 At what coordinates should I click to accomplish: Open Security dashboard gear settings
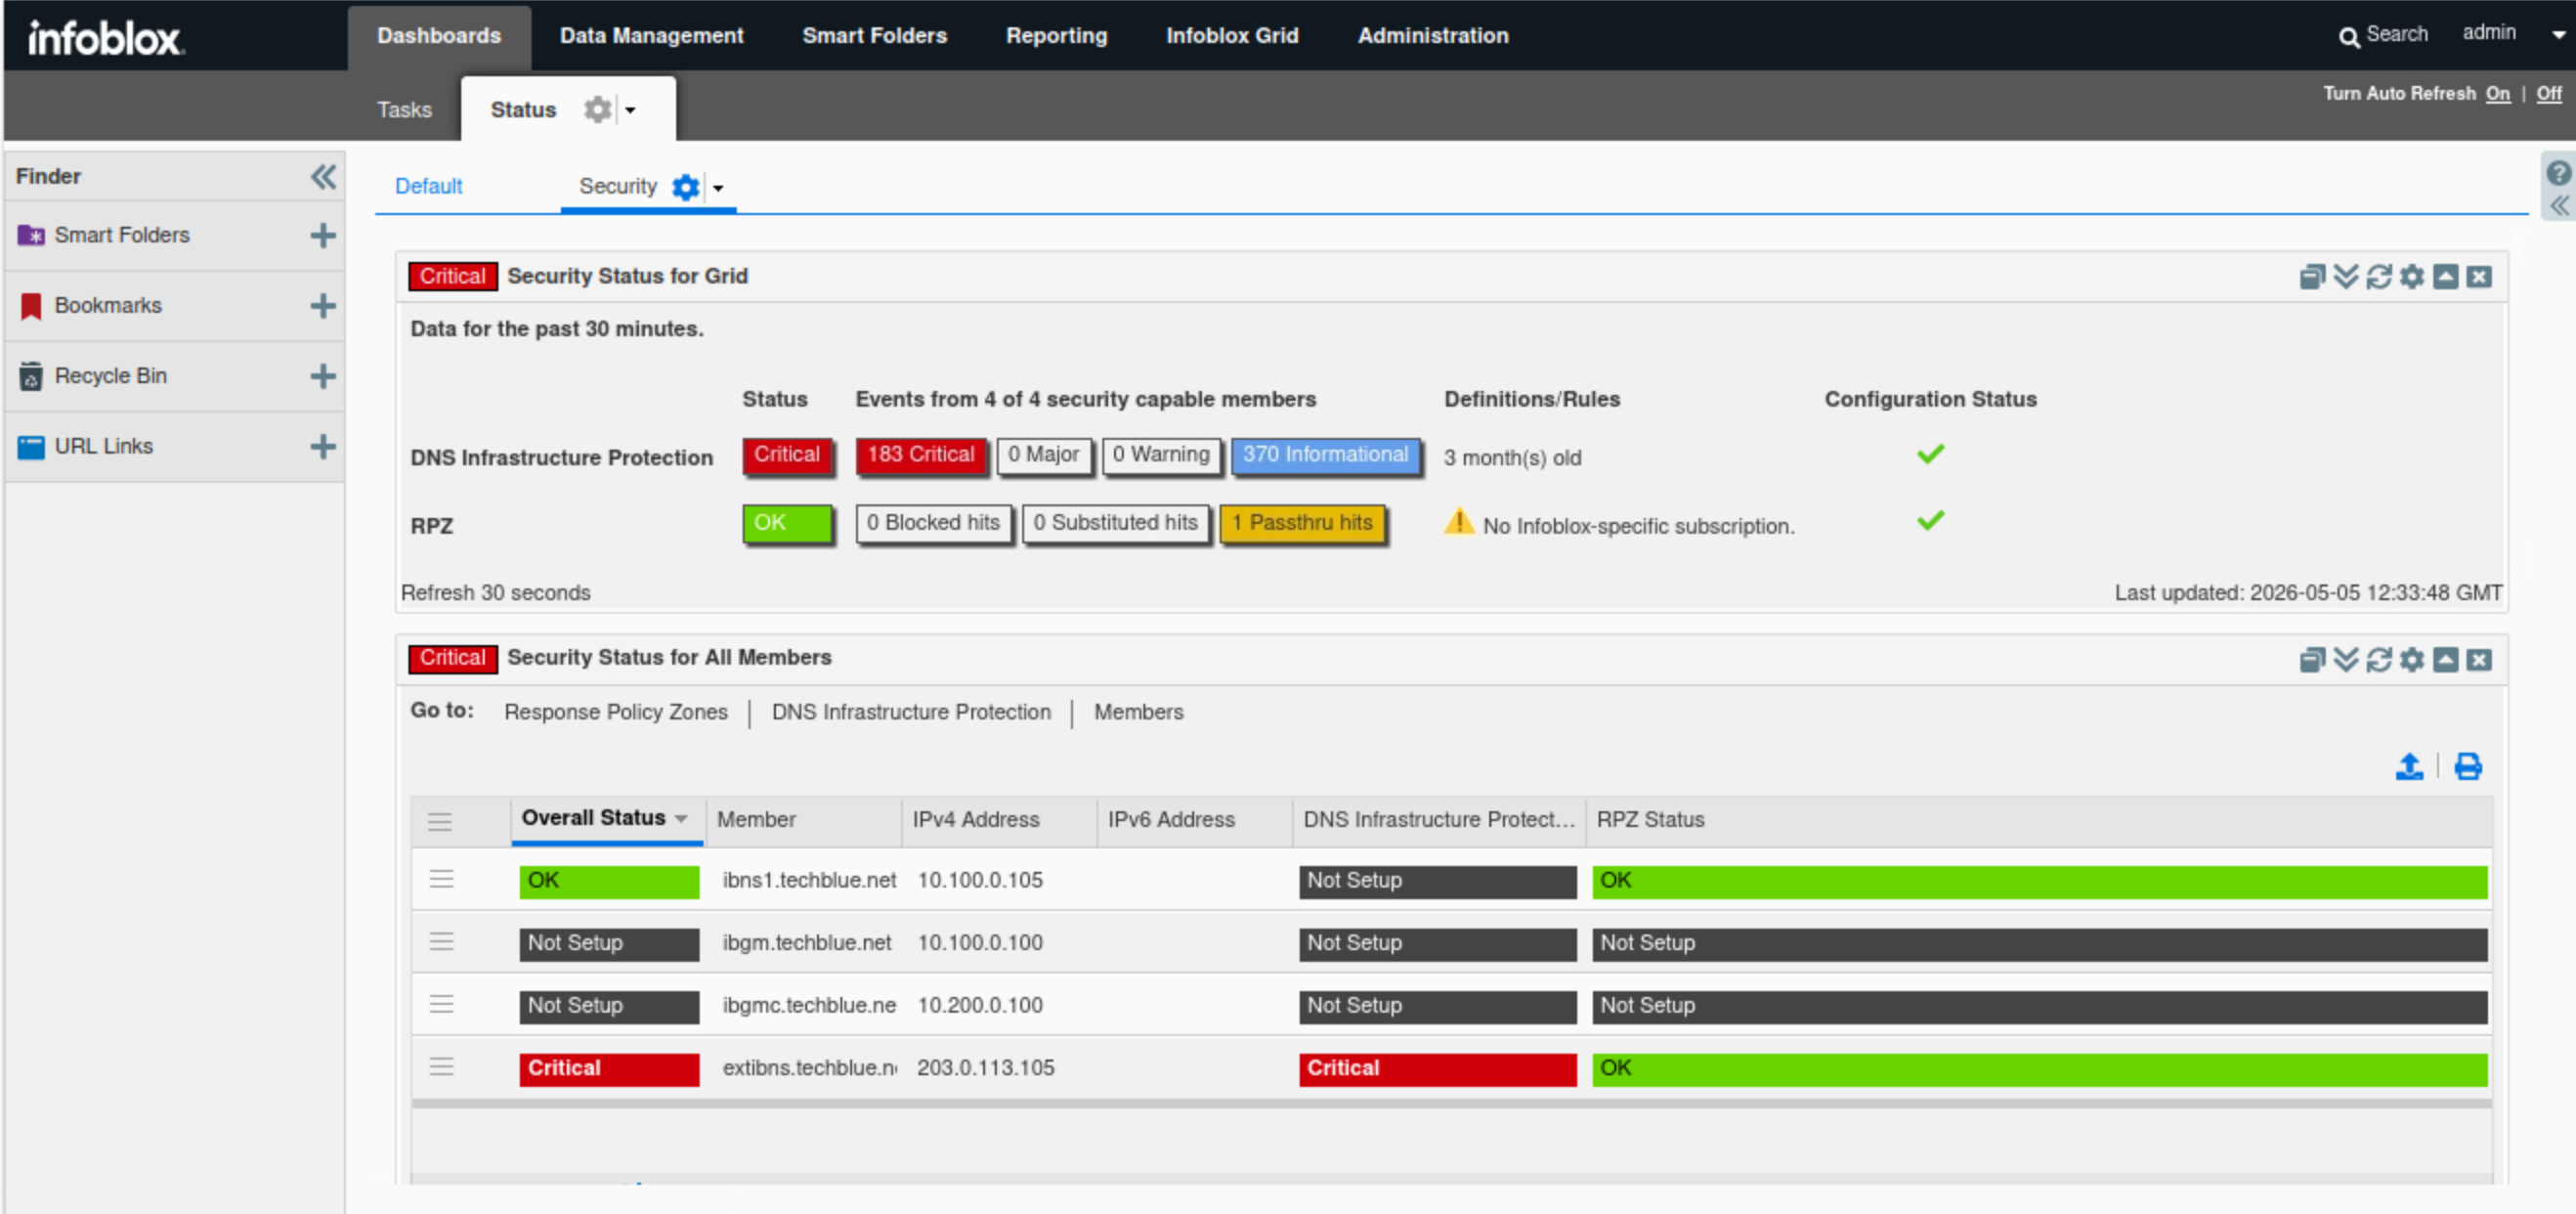click(685, 187)
